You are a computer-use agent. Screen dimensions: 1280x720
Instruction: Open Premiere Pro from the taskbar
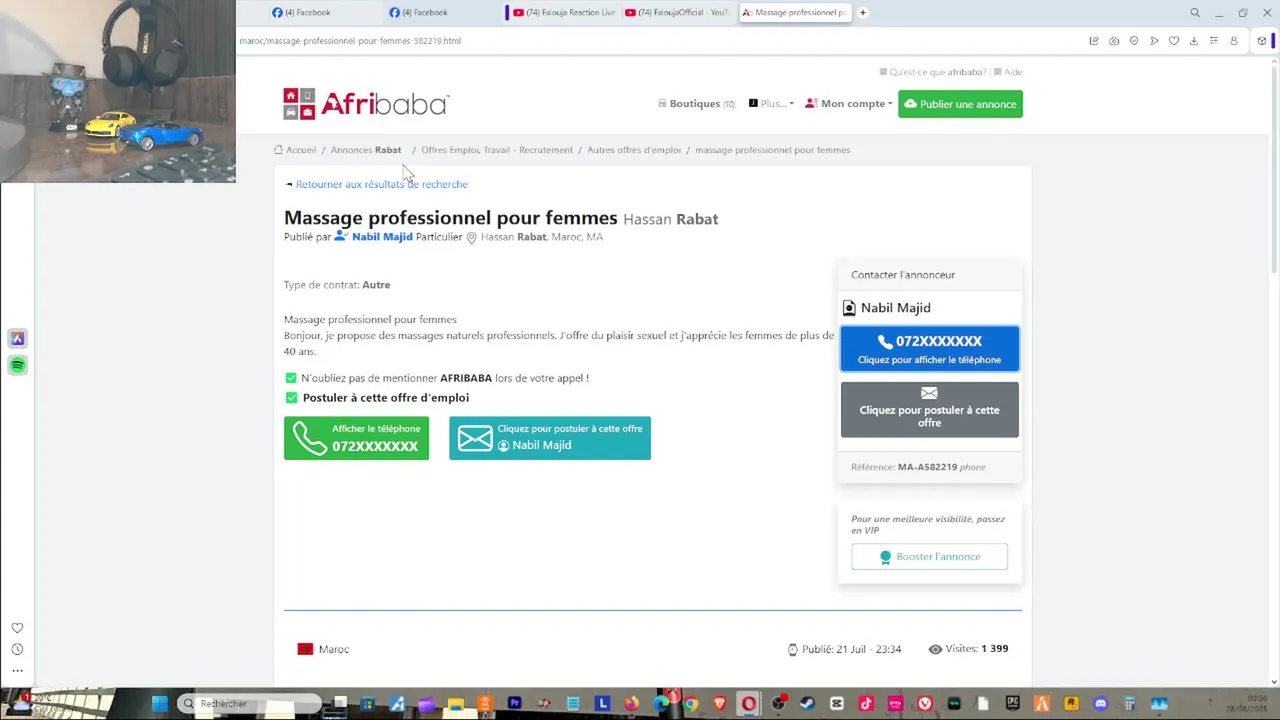point(514,704)
